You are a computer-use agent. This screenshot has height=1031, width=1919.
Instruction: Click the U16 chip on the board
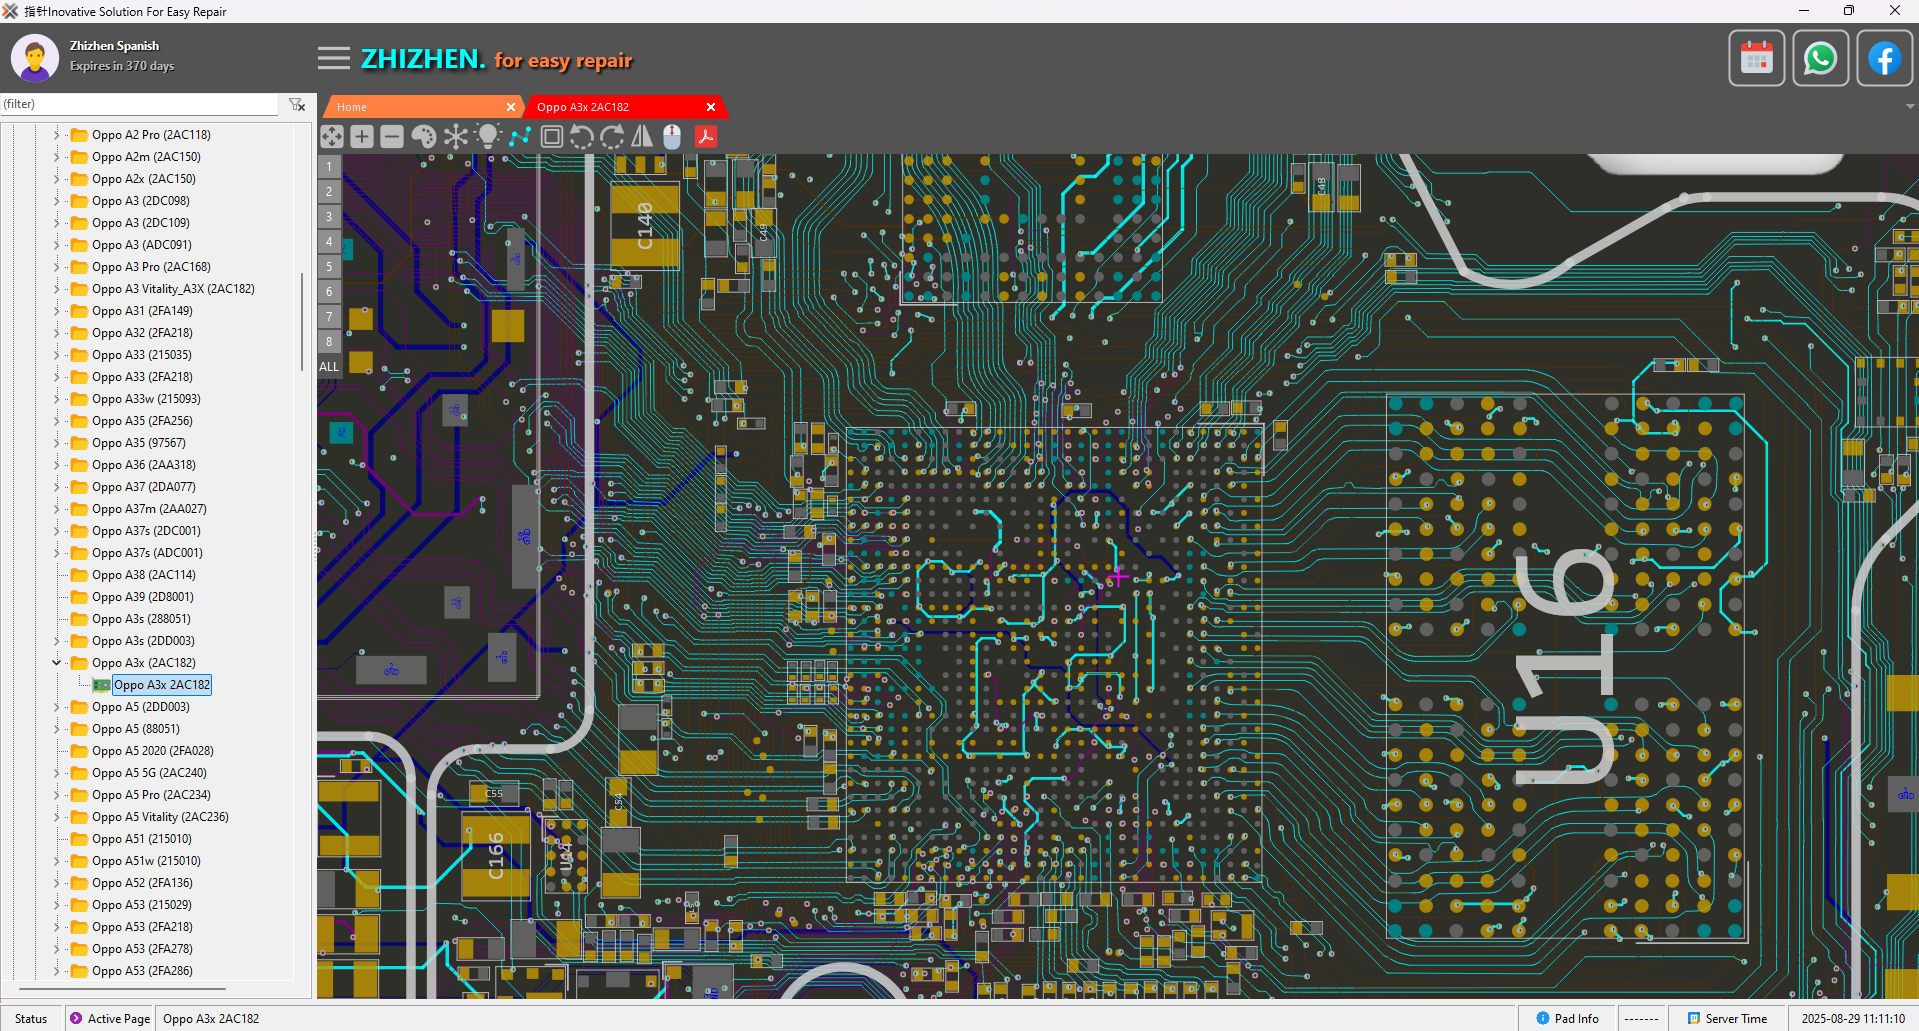(x=1565, y=667)
